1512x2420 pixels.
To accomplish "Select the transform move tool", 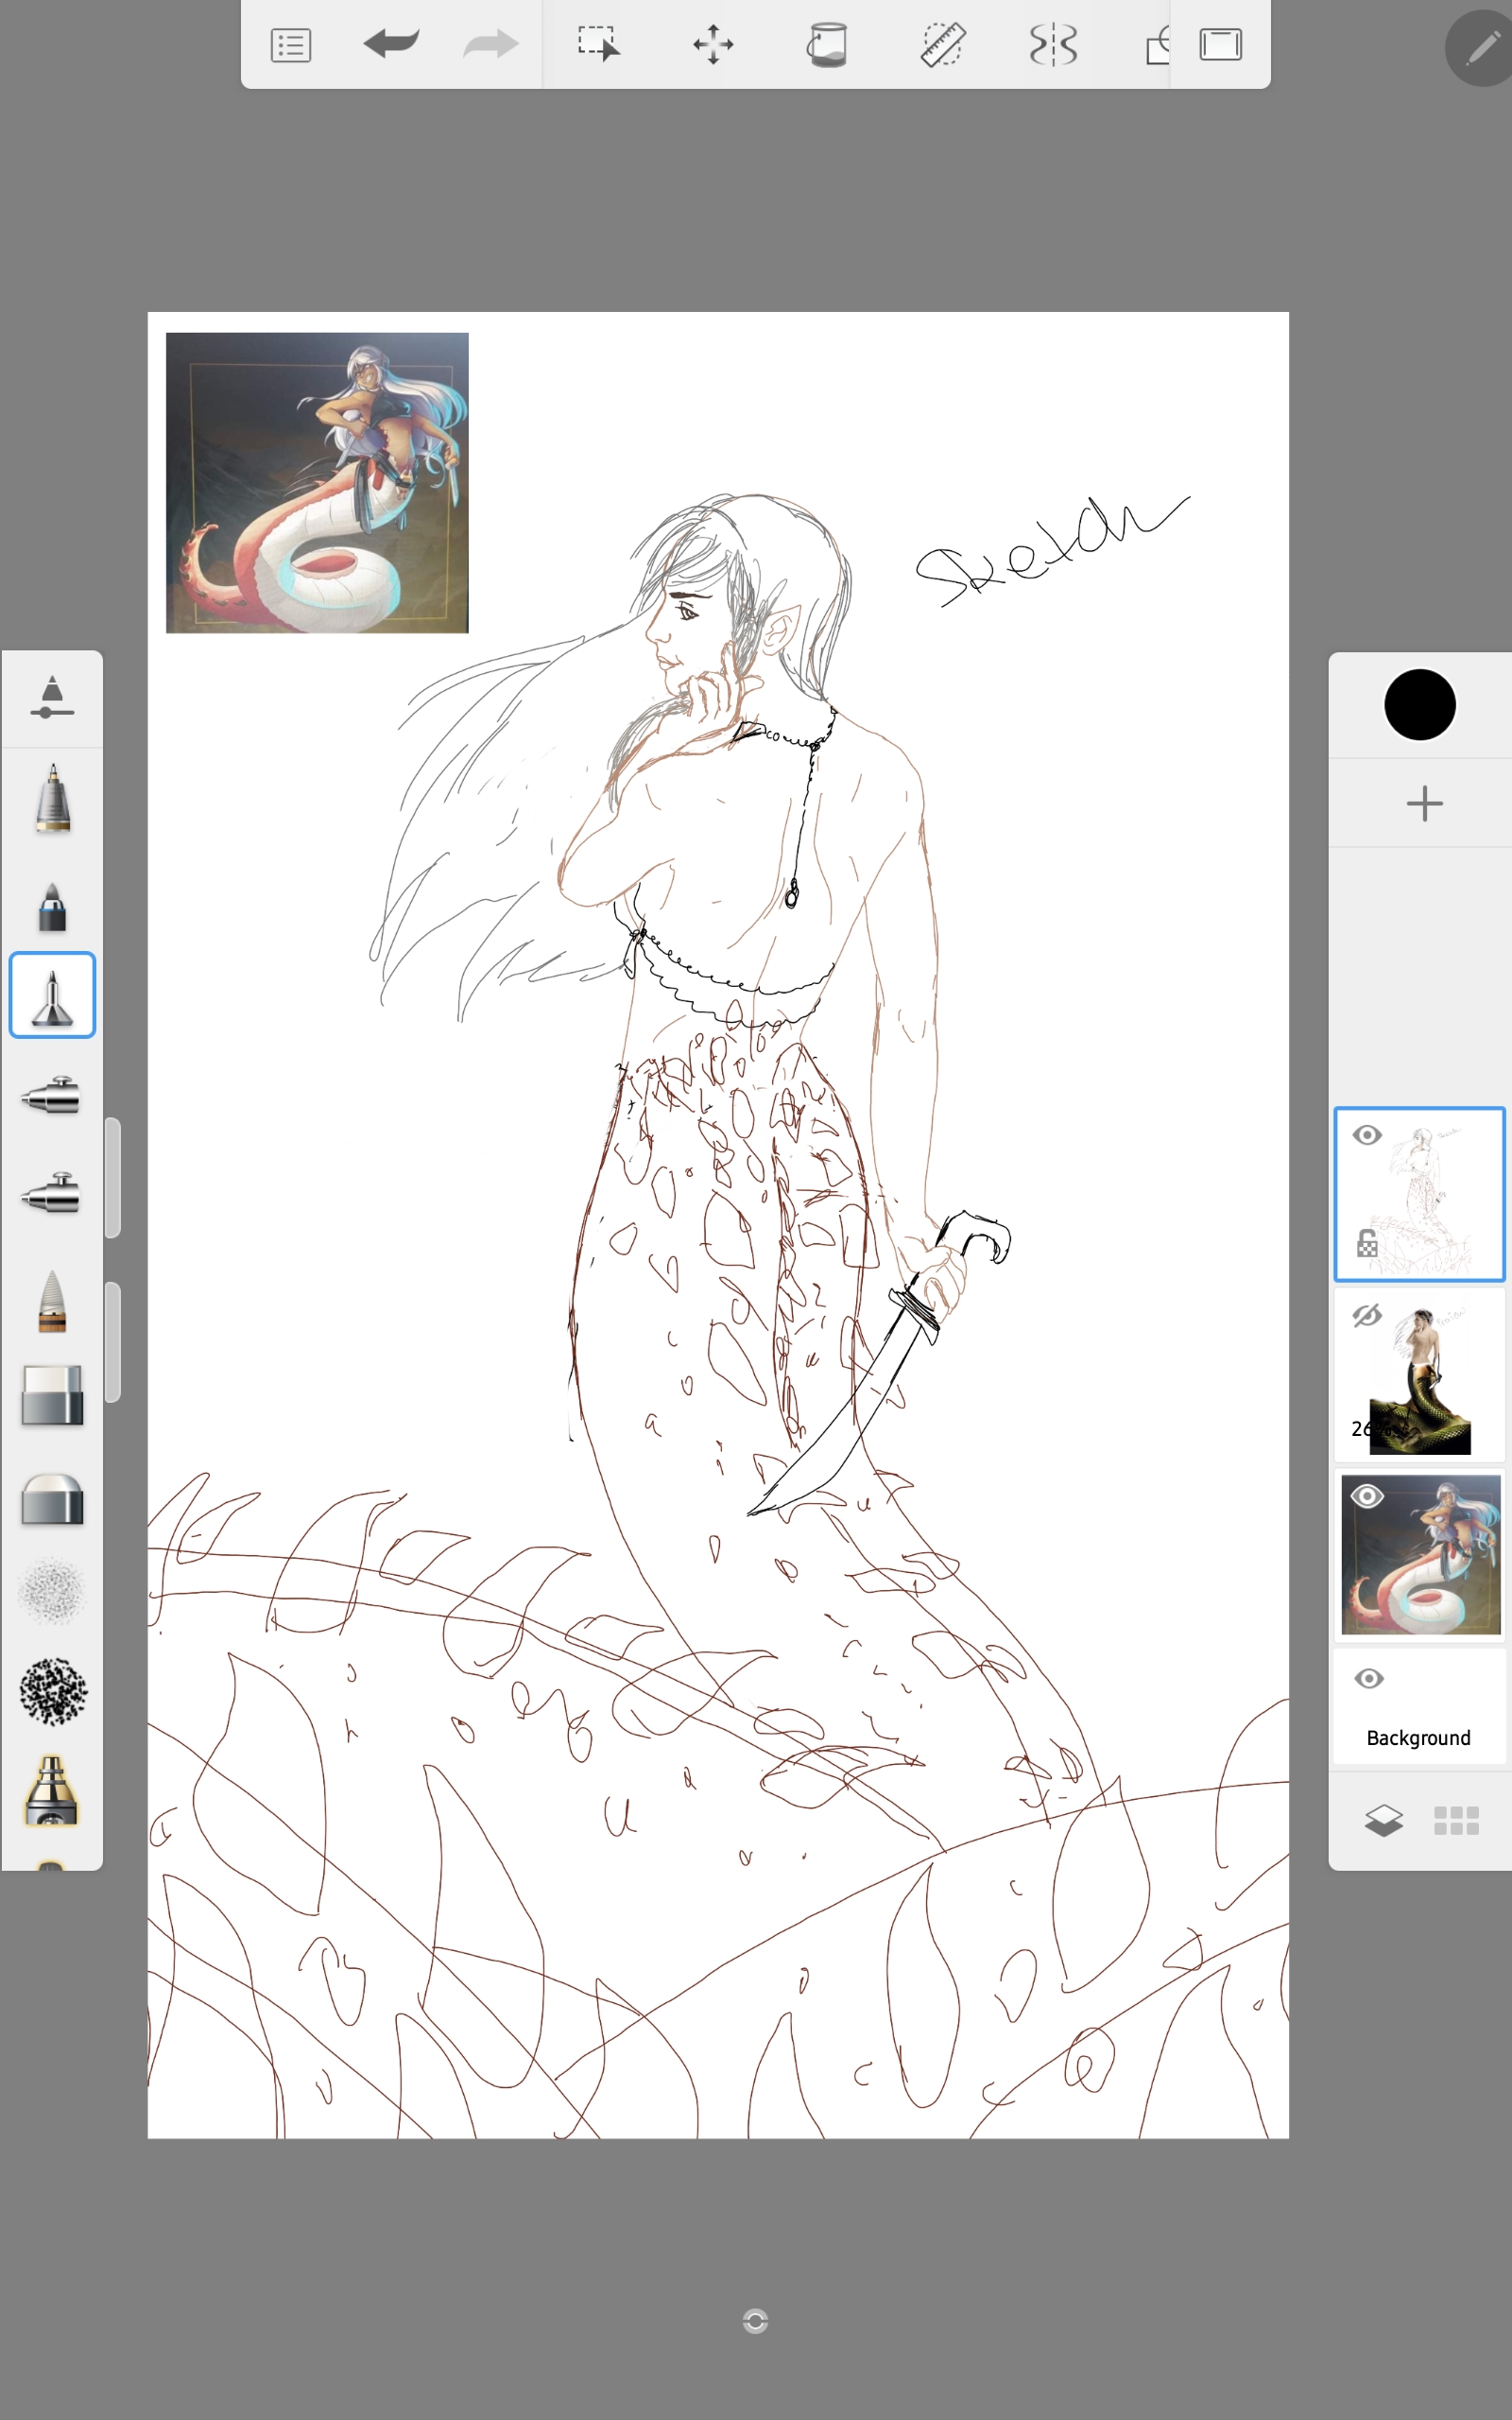I will [713, 45].
